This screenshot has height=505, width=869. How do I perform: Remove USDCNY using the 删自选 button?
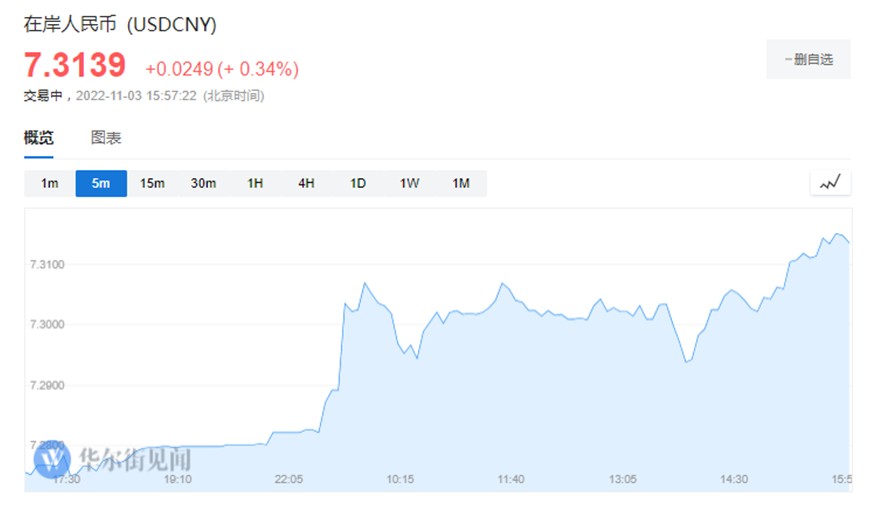[808, 60]
